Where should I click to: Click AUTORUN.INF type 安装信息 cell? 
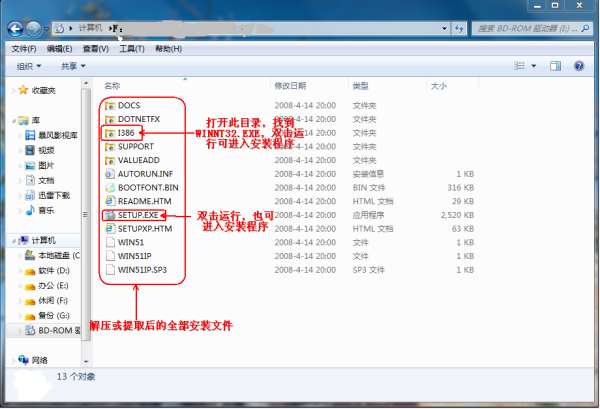(368, 174)
